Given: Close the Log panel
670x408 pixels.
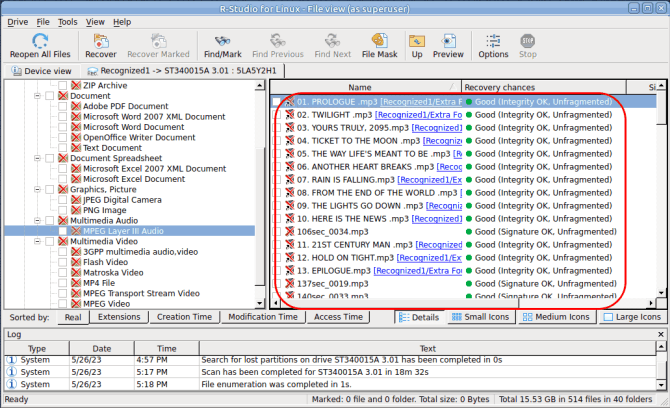Looking at the screenshot, I should [x=661, y=335].
